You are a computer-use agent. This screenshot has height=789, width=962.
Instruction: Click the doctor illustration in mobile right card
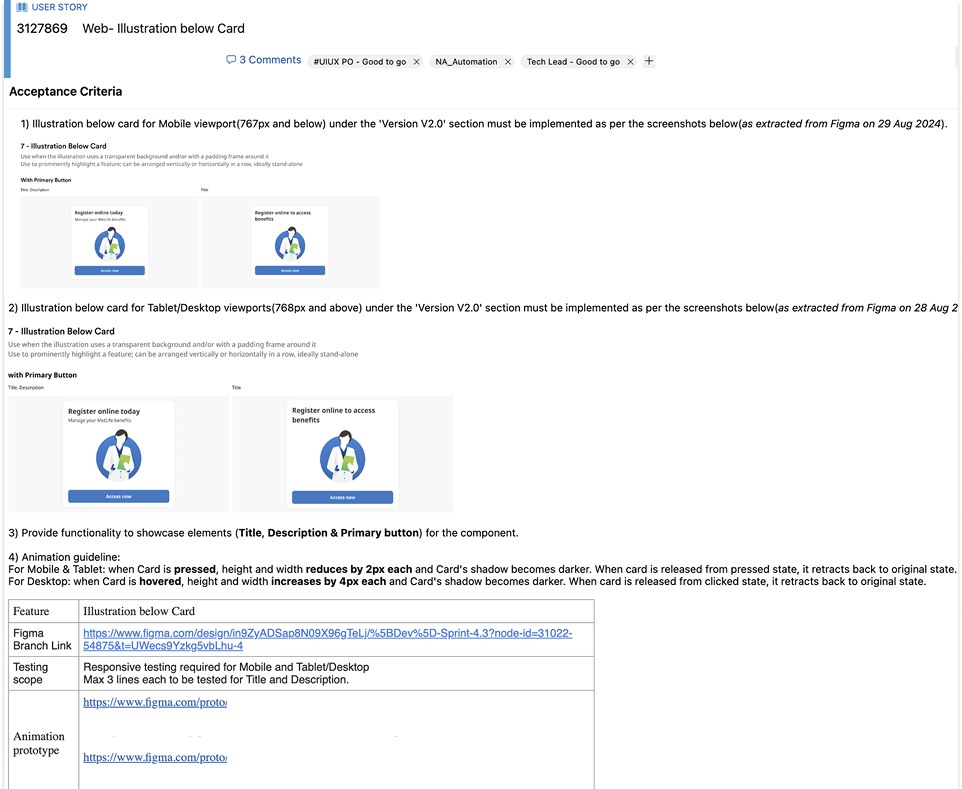pyautogui.click(x=290, y=244)
